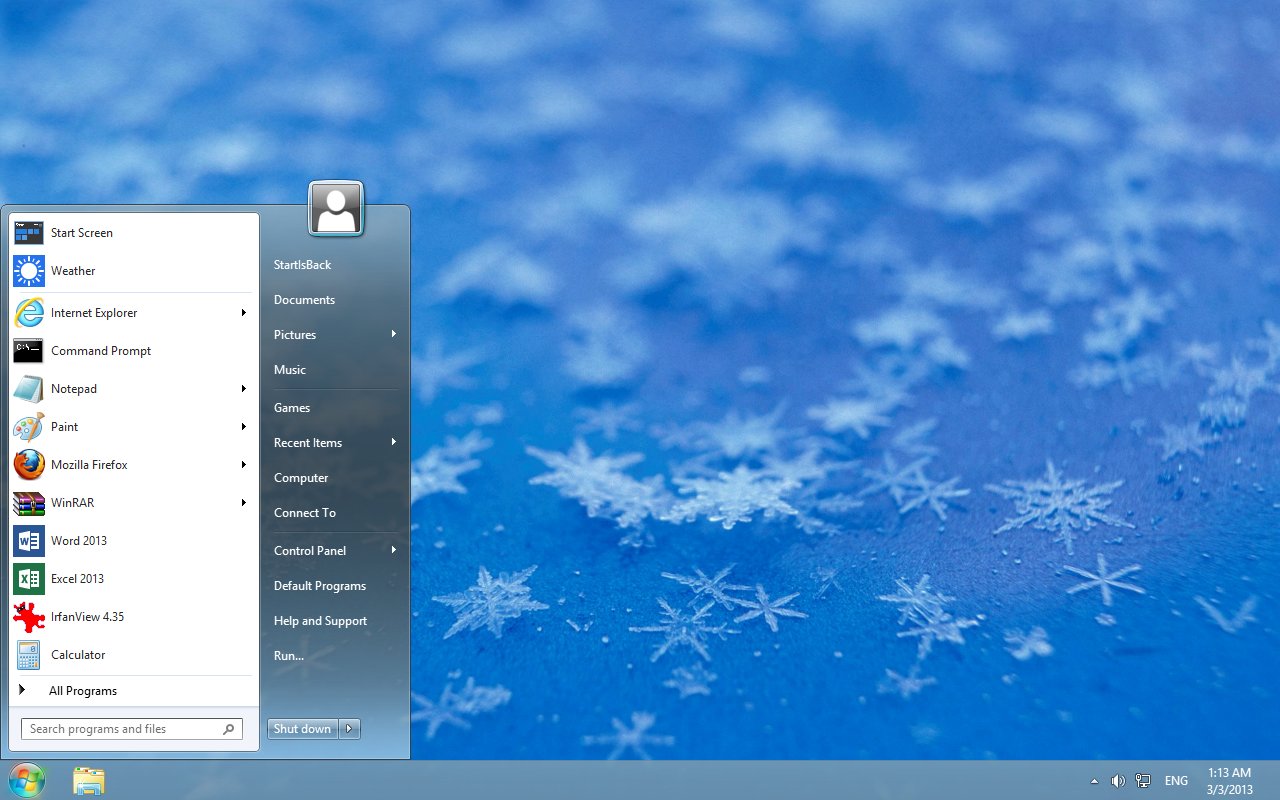Open Word 2013
Image resolution: width=1280 pixels, height=800 pixels.
pos(79,541)
